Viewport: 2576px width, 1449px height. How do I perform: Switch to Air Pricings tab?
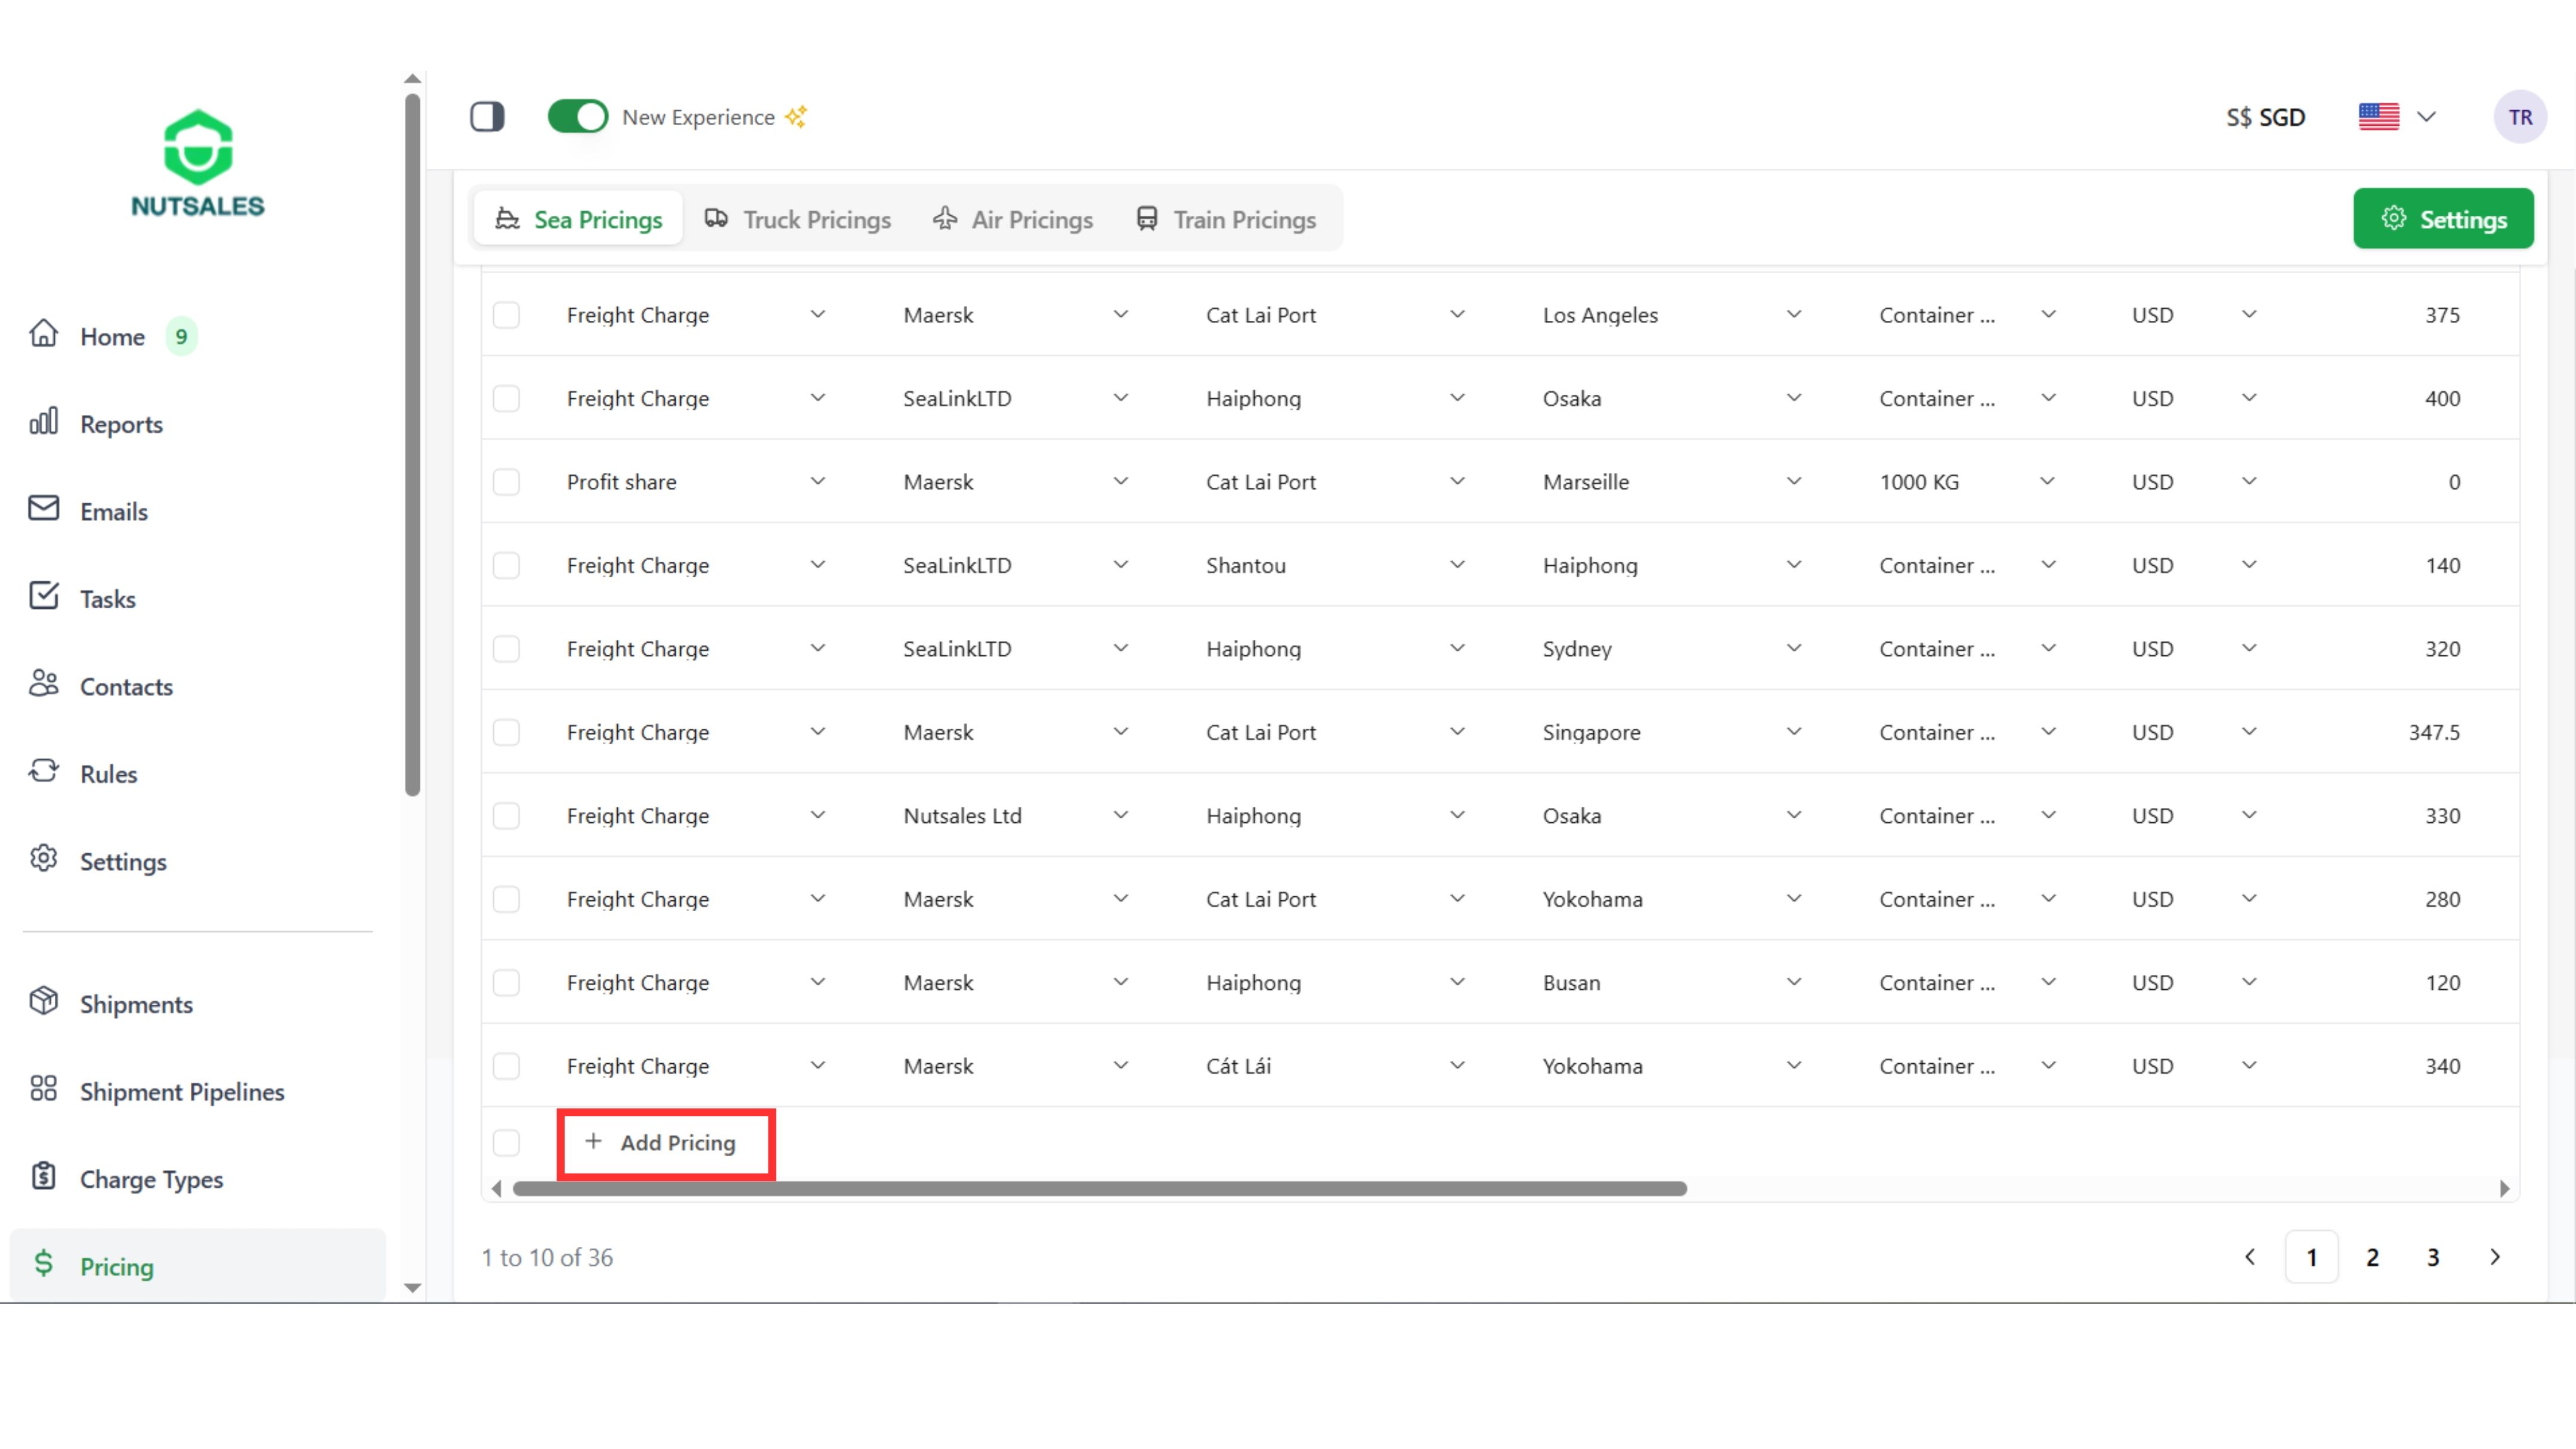(1013, 220)
